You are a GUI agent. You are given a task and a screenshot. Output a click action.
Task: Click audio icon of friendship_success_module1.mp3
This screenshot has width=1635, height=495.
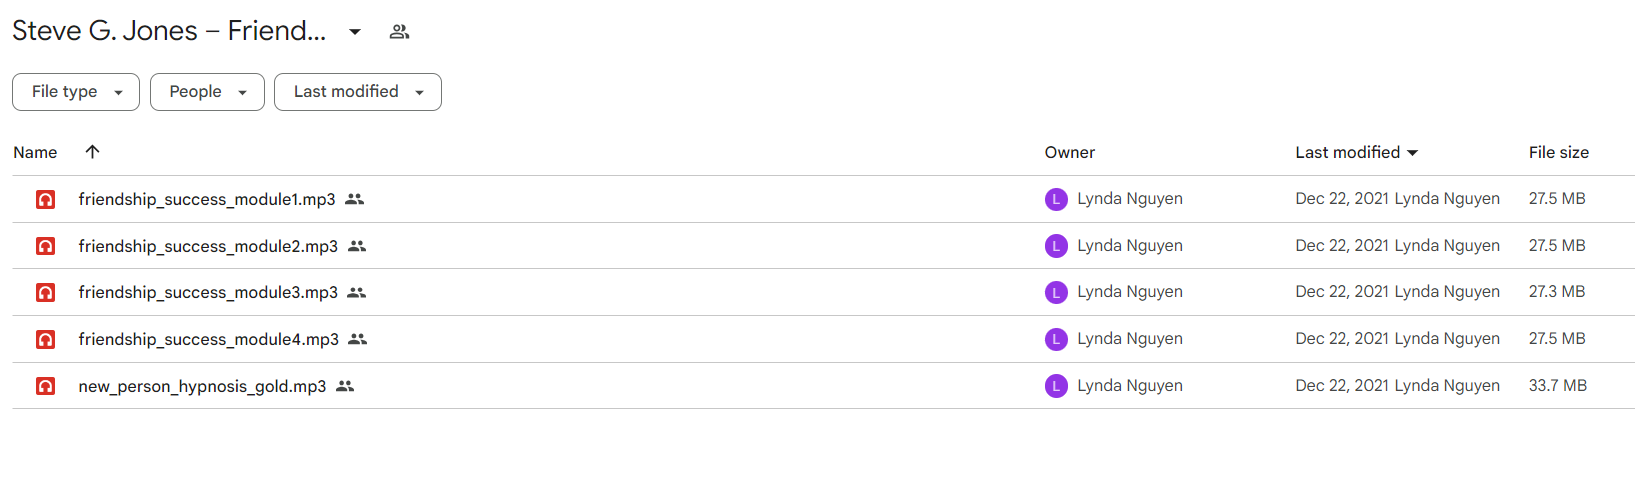[x=46, y=199]
